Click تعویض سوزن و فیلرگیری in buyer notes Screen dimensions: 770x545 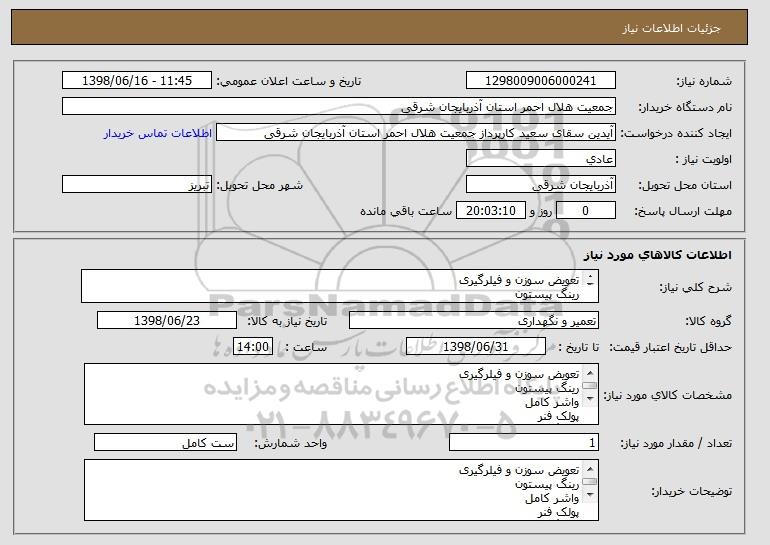coord(519,470)
